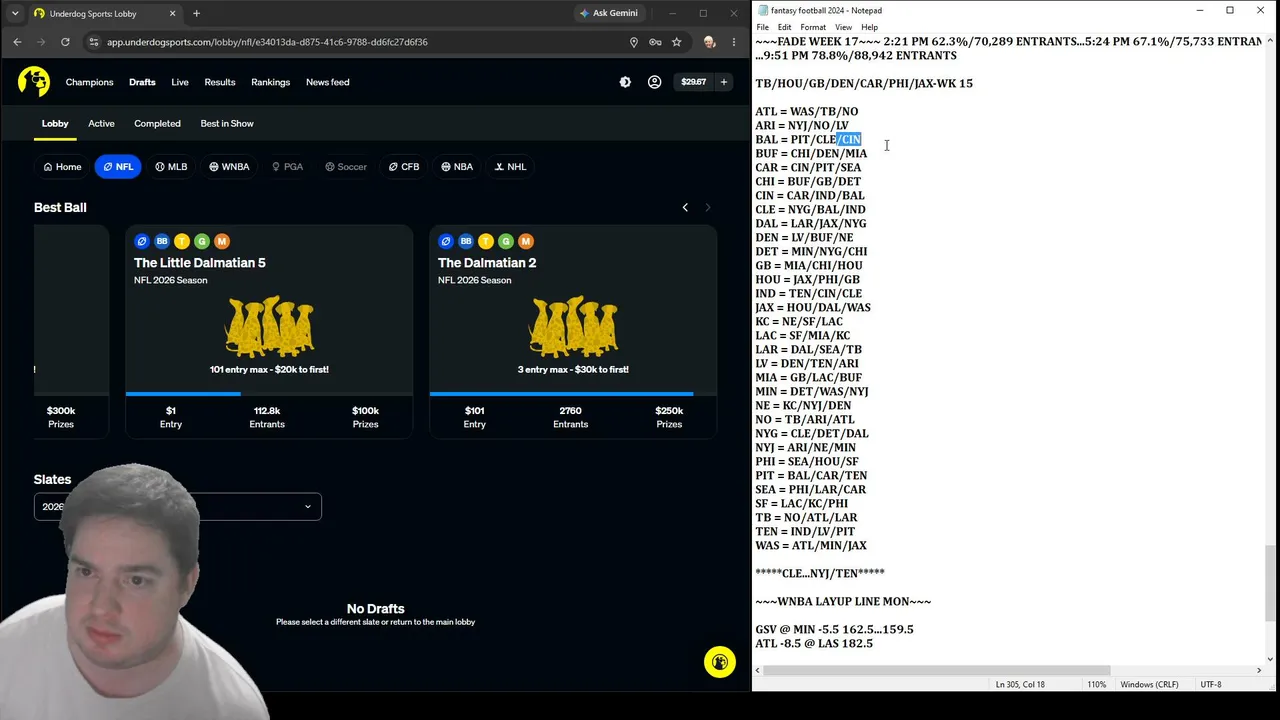
Task: Click Notepad's scroll down arrow
Action: (1270, 657)
